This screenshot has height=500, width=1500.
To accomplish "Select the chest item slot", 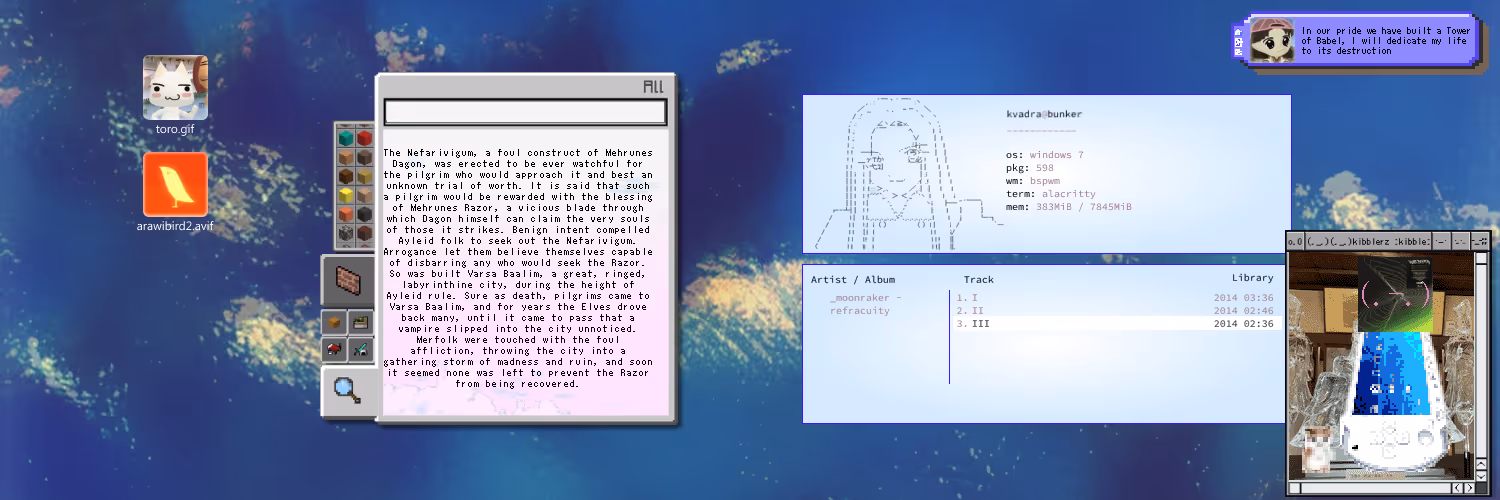I will (335, 322).
